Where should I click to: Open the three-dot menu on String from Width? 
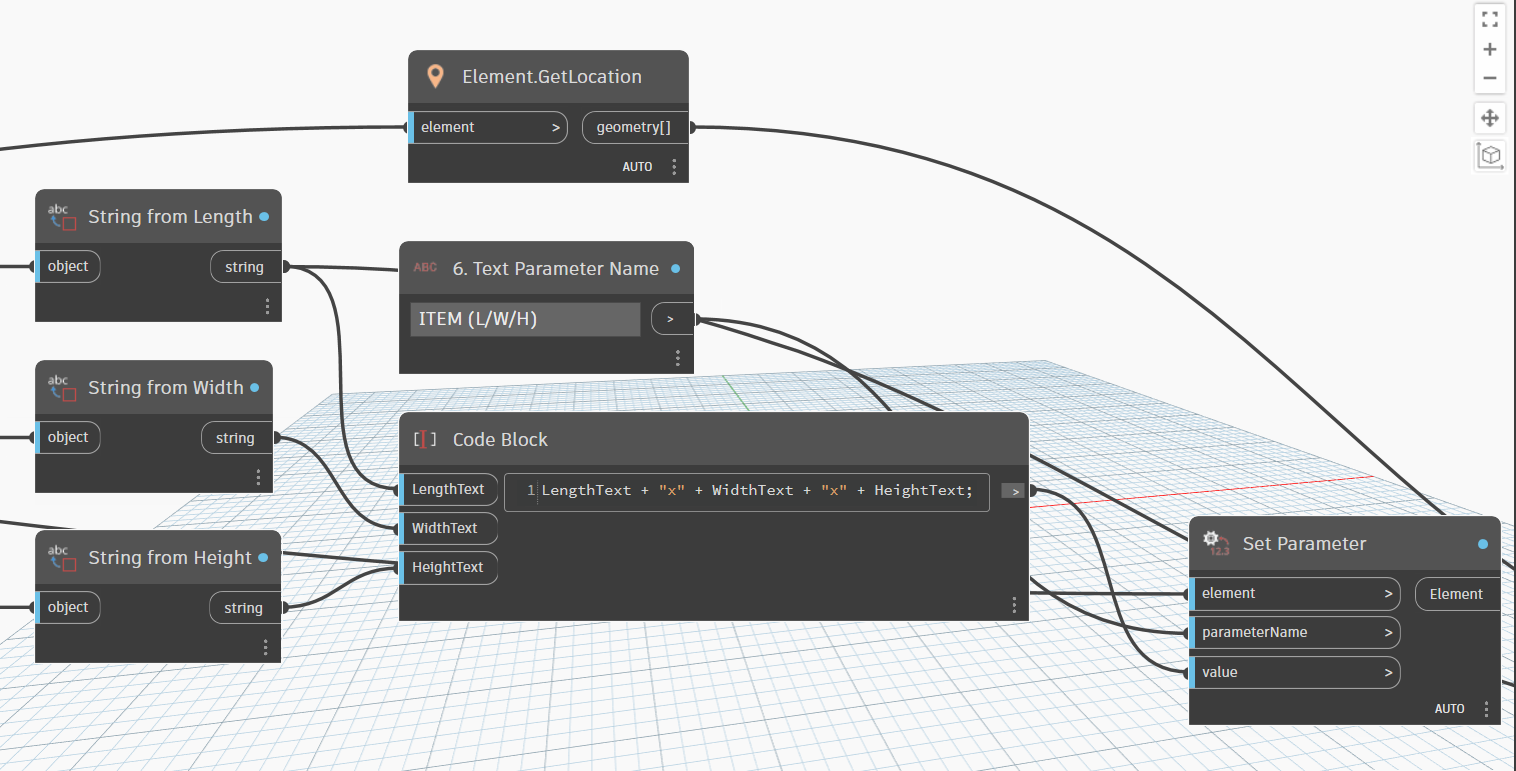[258, 477]
